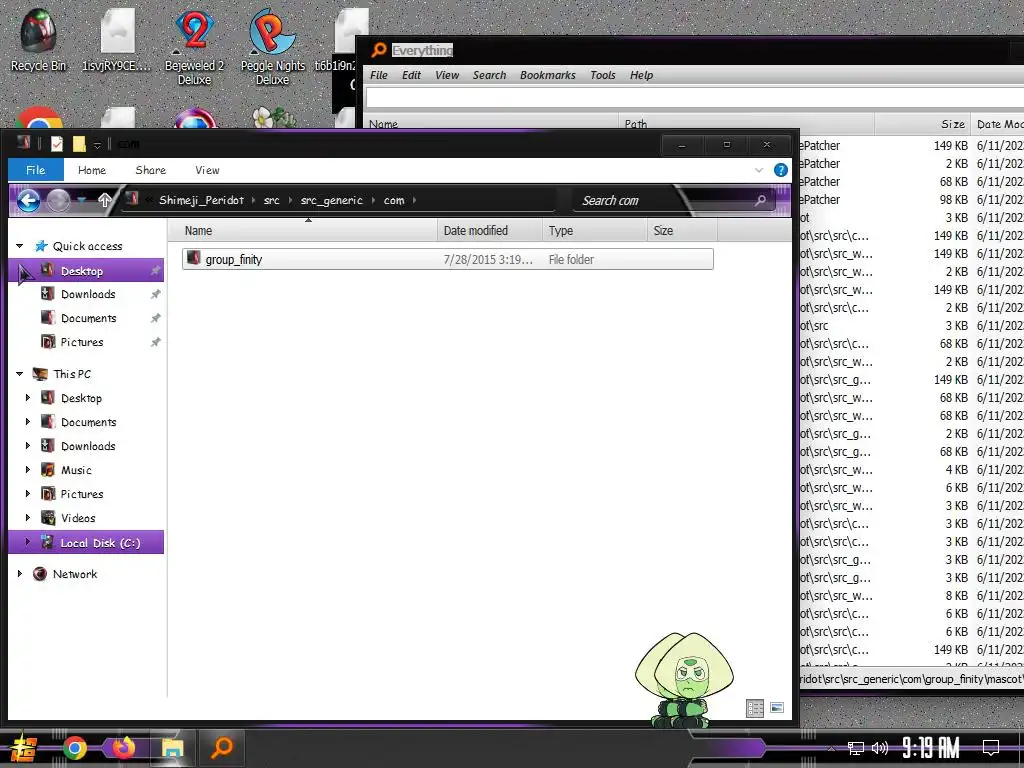Click the volume speaker tray icon
Viewport: 1024px width, 768px height.
click(880, 748)
